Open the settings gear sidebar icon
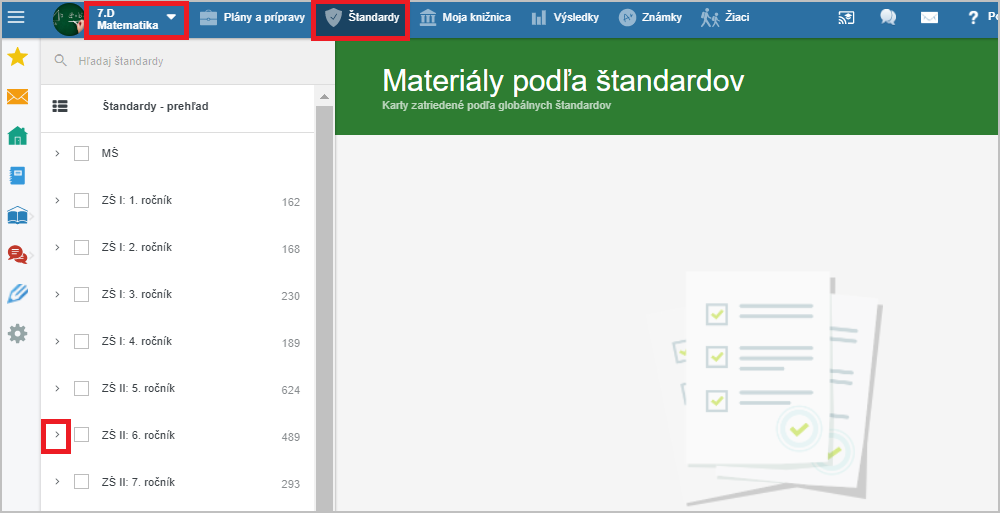This screenshot has height=513, width=1000. coord(17,333)
